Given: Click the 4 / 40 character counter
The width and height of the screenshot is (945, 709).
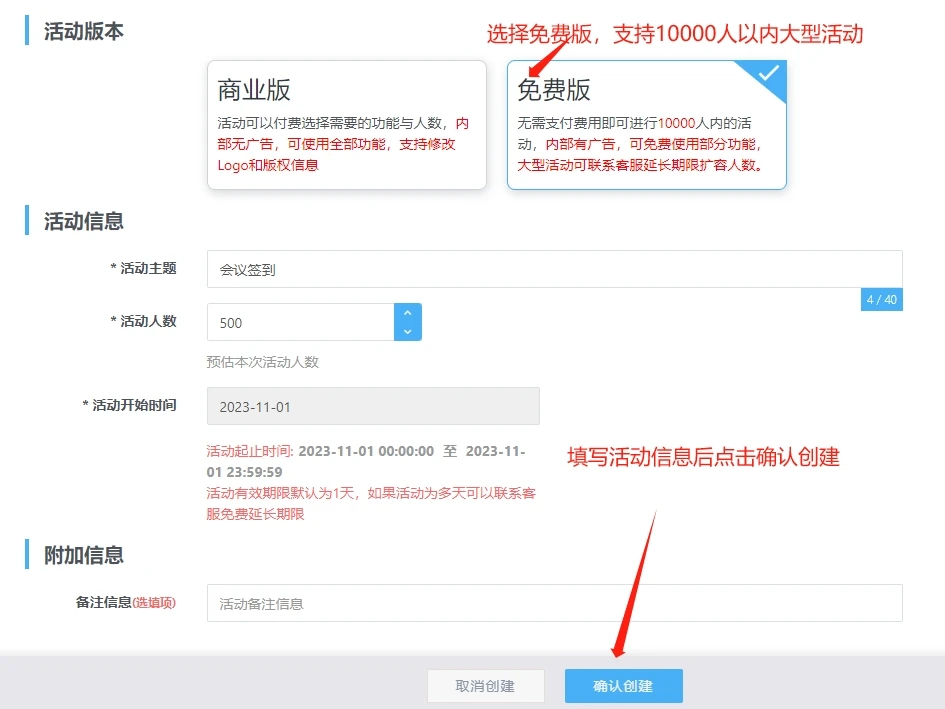Looking at the screenshot, I should pyautogui.click(x=882, y=300).
